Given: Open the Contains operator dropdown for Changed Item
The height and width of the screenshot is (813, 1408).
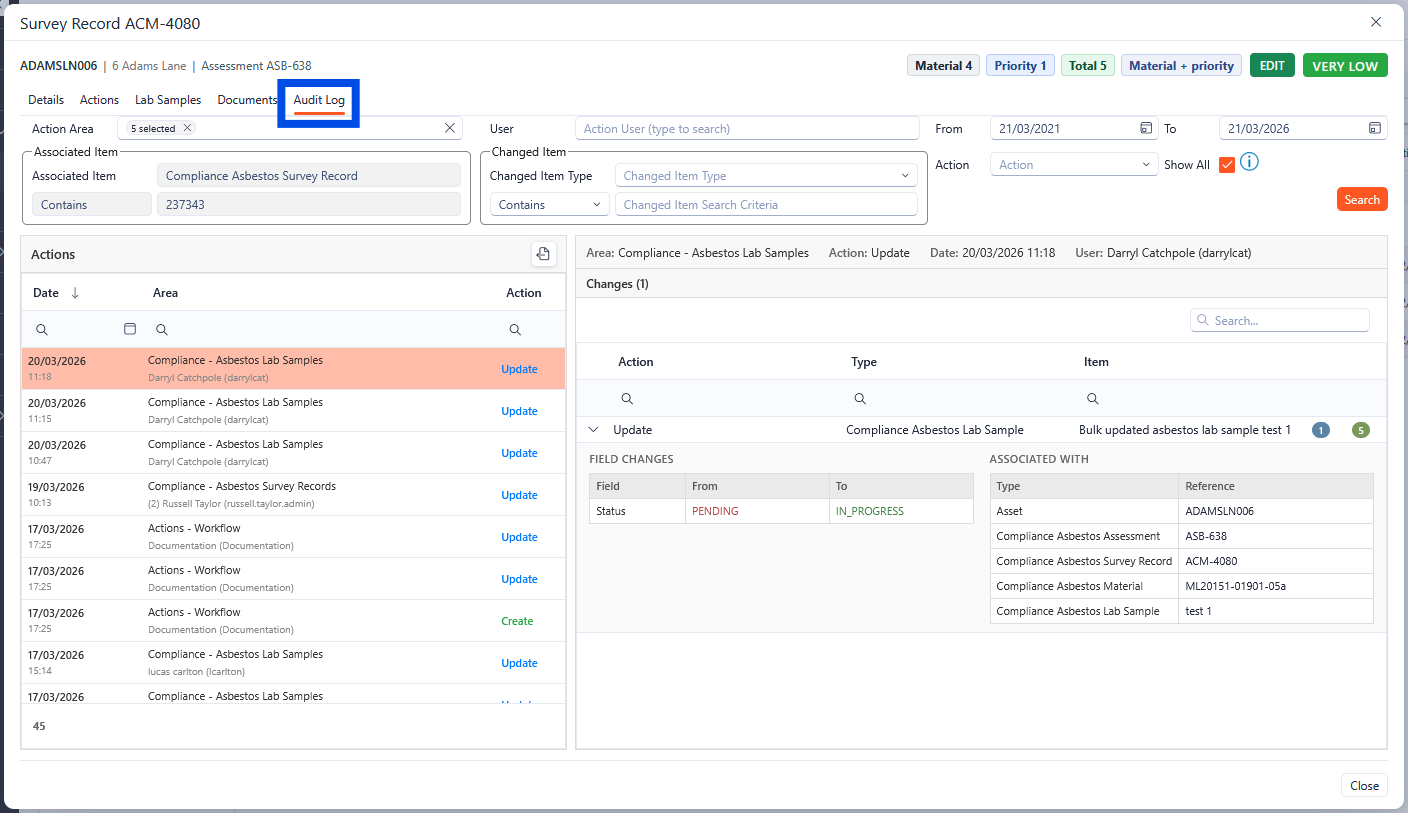Looking at the screenshot, I should tap(549, 205).
